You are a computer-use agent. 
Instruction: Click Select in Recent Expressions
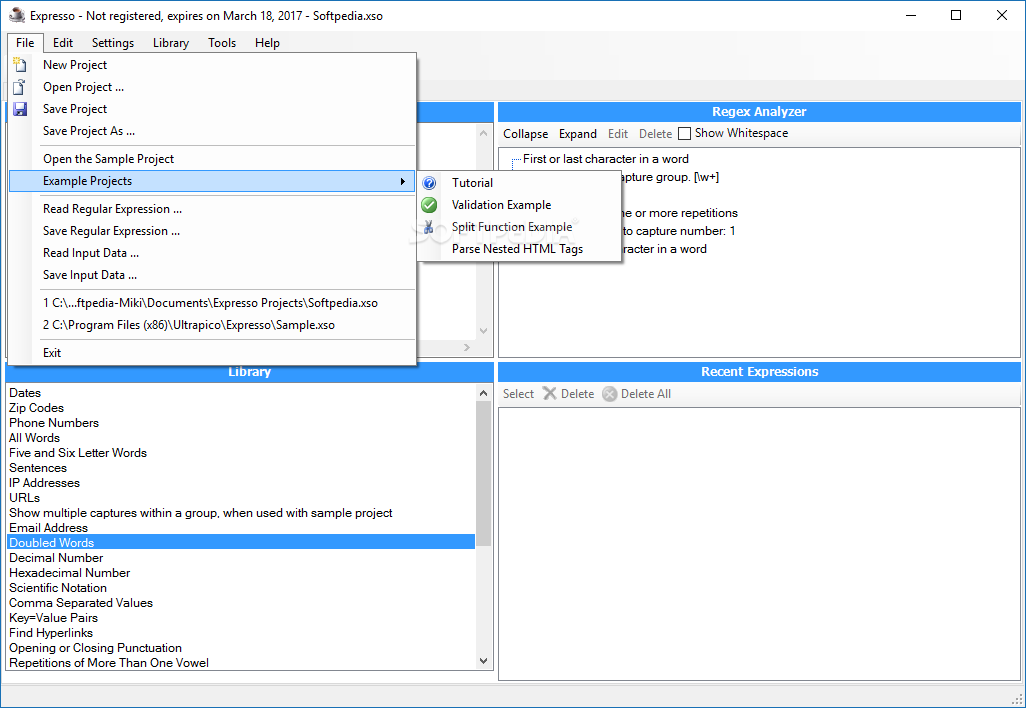(x=518, y=394)
